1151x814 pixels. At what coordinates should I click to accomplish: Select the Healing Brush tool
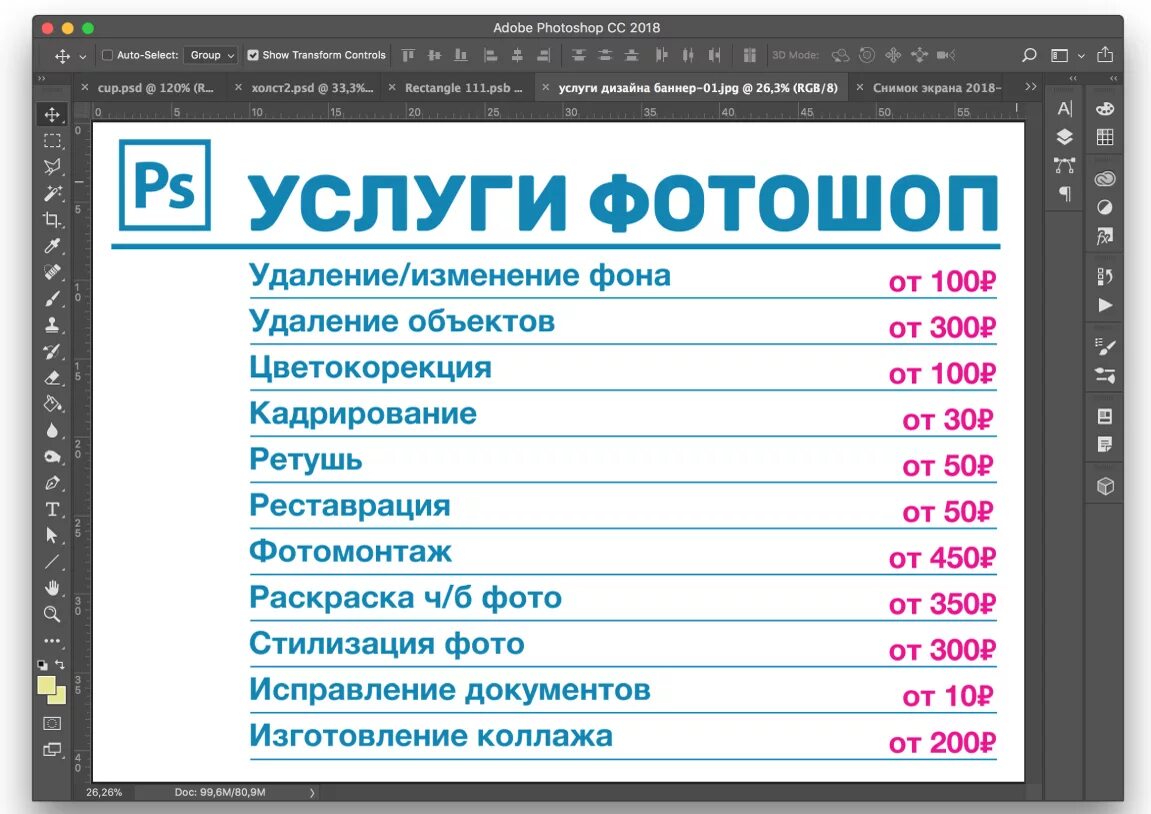(x=52, y=272)
